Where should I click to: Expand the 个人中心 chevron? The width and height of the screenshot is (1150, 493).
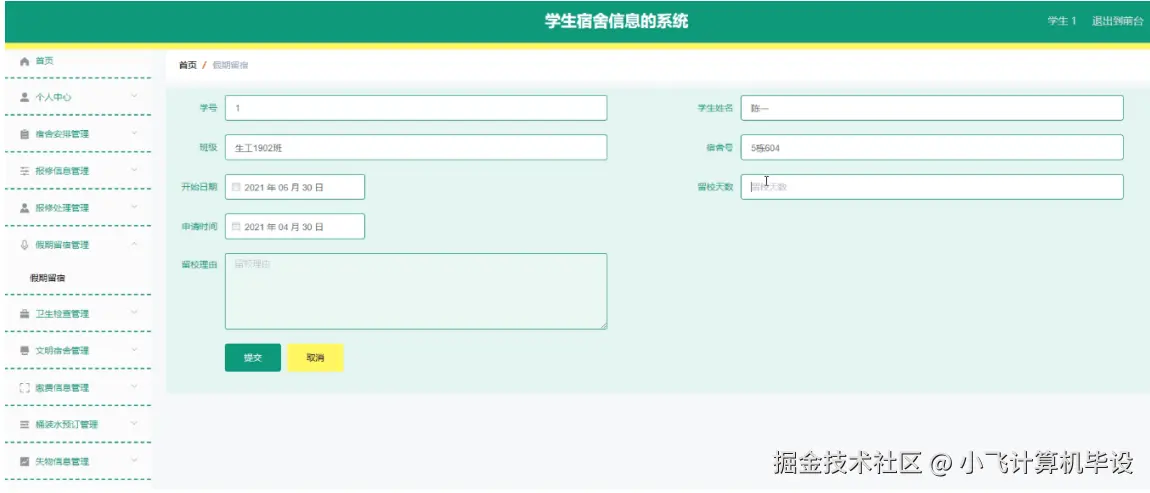134,96
